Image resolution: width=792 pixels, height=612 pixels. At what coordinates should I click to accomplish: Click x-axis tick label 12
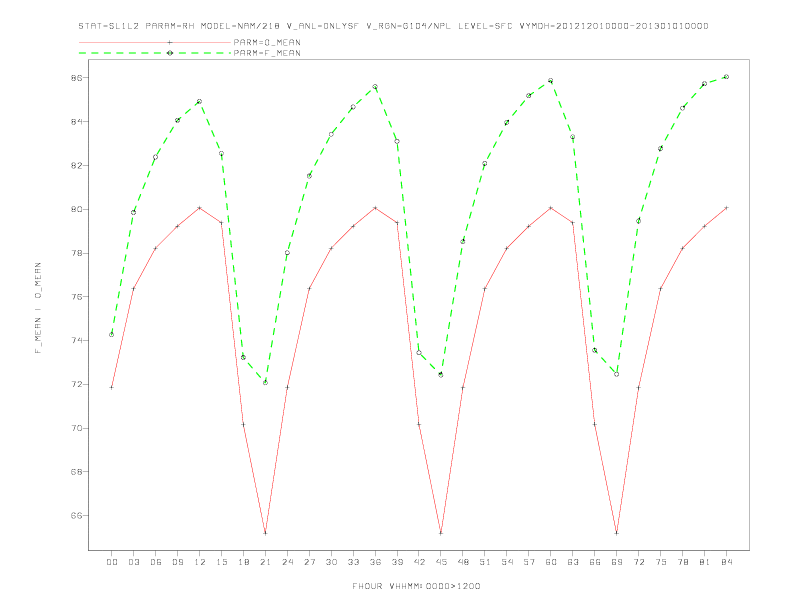point(200,562)
